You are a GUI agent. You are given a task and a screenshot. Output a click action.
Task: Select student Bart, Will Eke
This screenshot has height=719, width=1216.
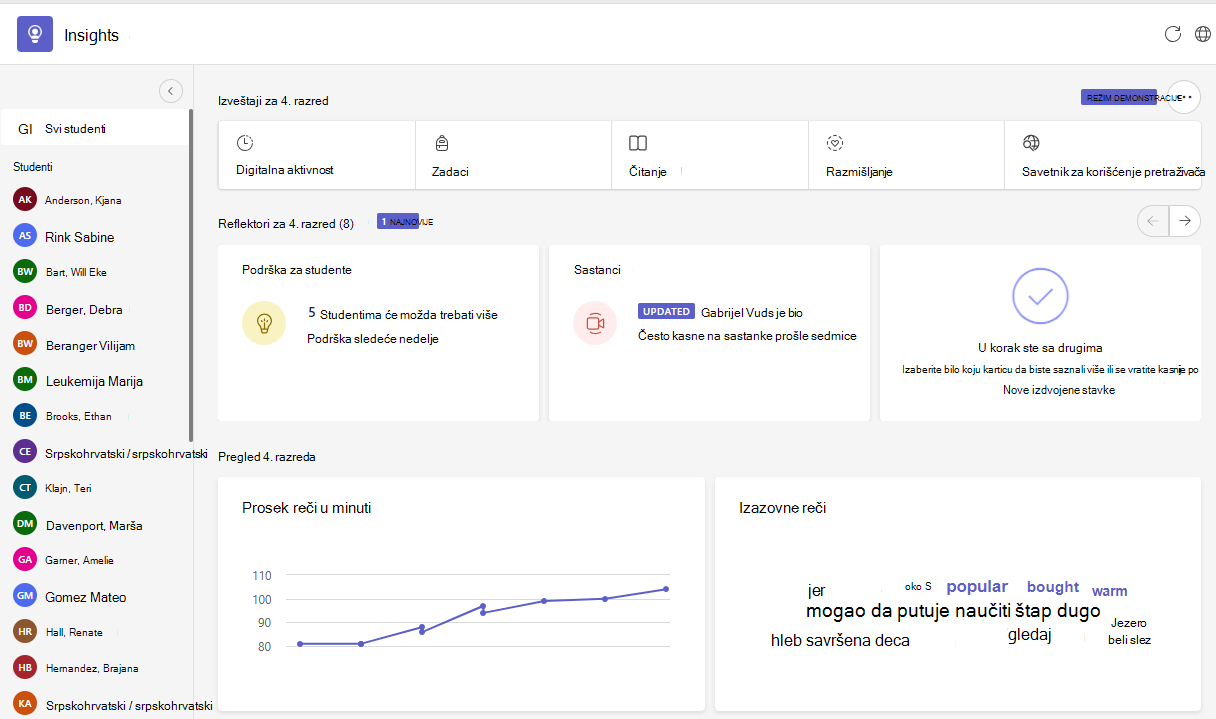pos(94,272)
